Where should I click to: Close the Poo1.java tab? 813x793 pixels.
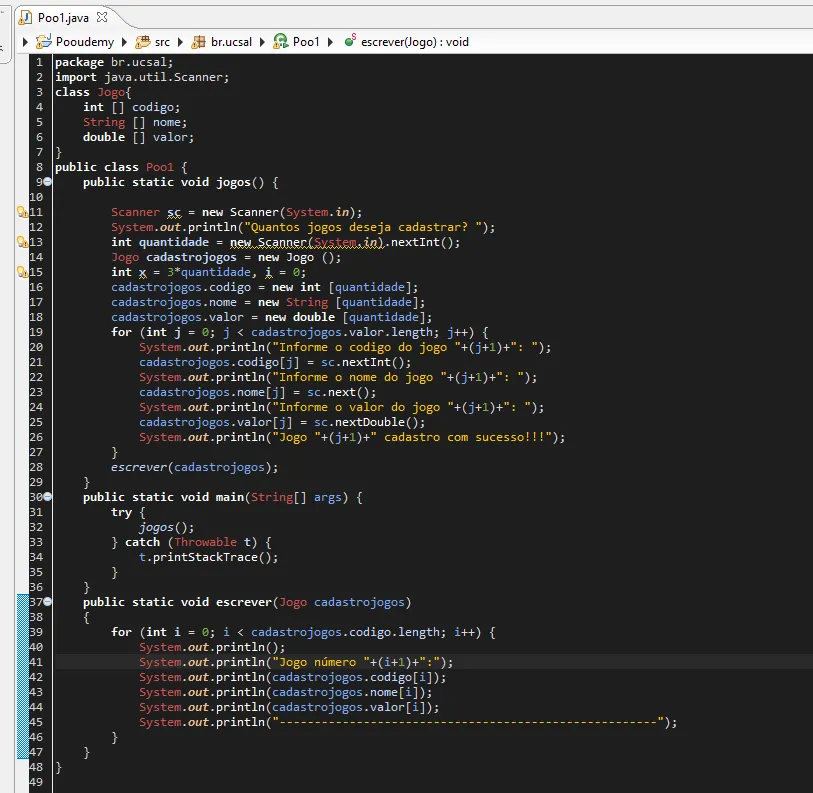pyautogui.click(x=104, y=17)
